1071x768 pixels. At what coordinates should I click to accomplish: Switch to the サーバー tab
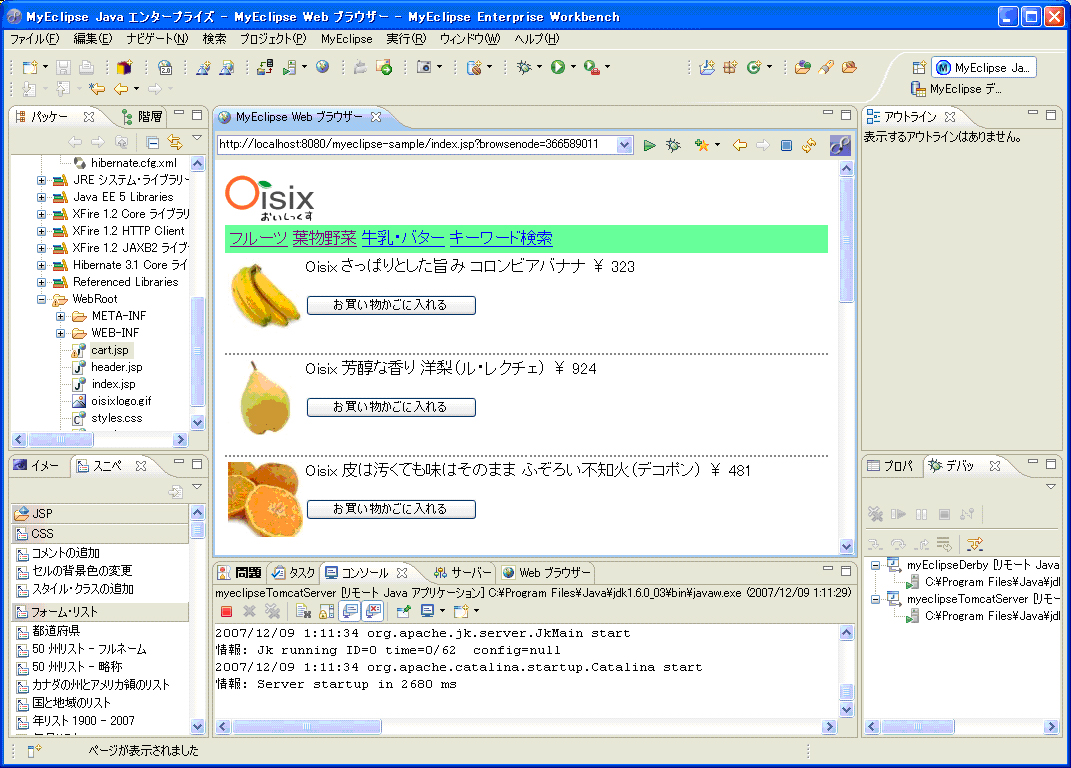point(462,573)
